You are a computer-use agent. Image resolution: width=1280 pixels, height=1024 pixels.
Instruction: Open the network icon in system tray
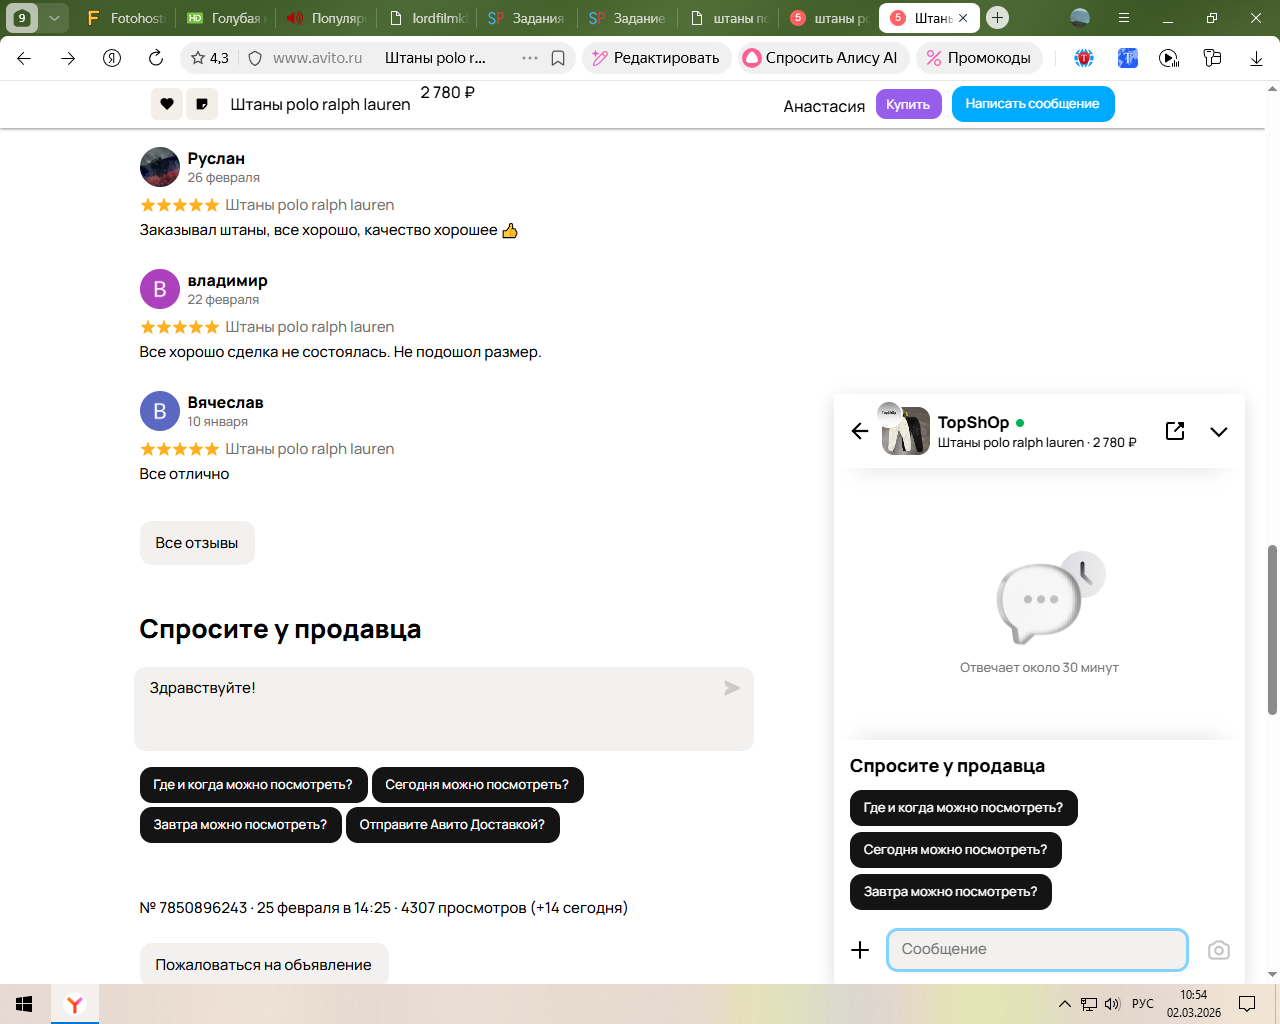(x=1089, y=1004)
